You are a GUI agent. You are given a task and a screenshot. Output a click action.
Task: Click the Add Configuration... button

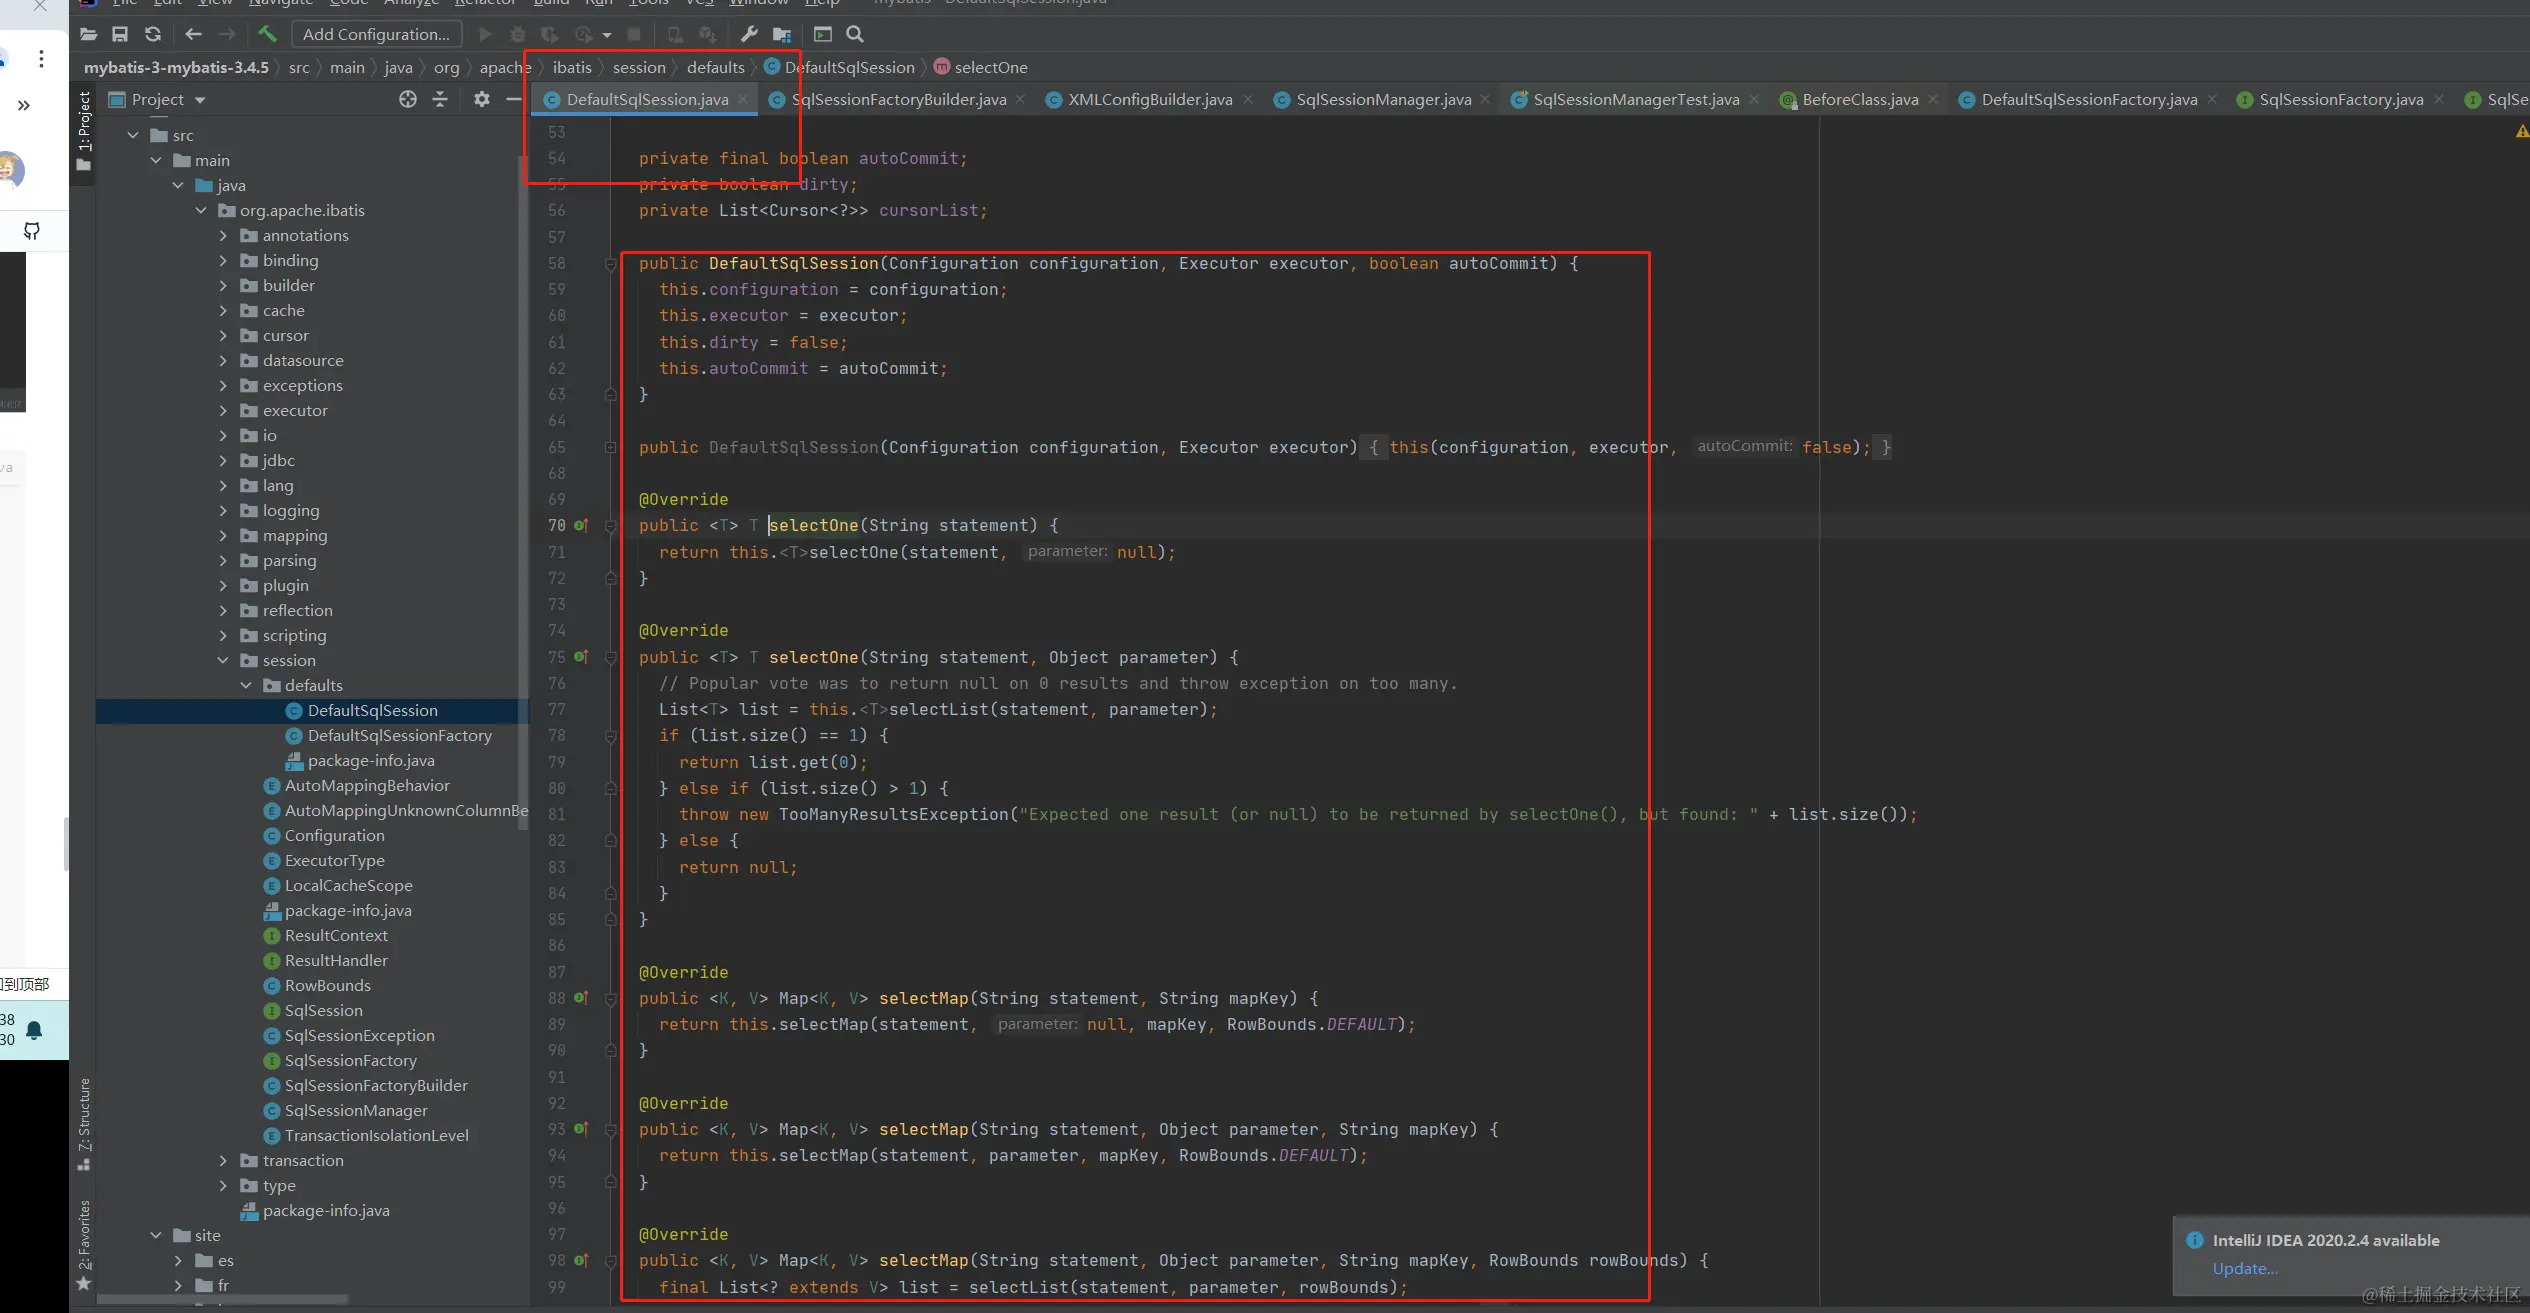376,34
